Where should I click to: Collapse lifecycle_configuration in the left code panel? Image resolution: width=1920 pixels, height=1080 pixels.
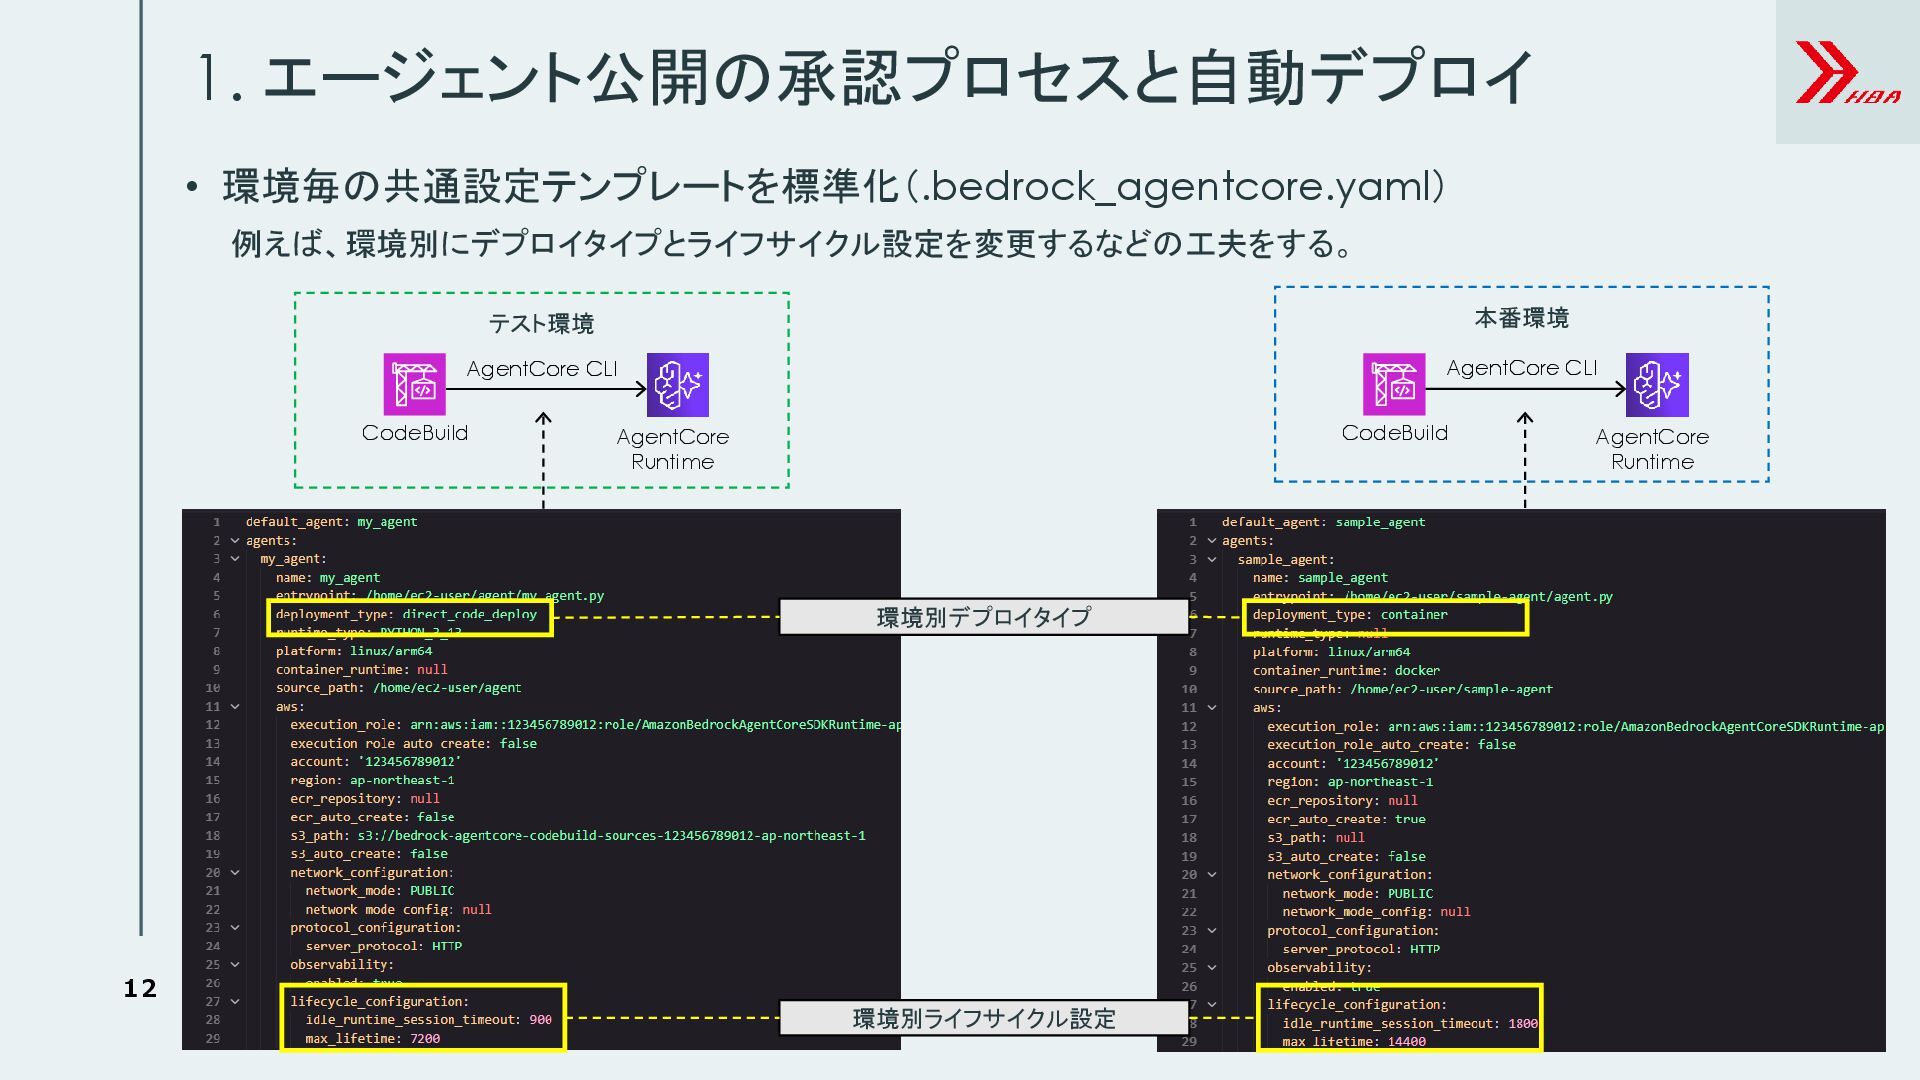coord(235,1002)
